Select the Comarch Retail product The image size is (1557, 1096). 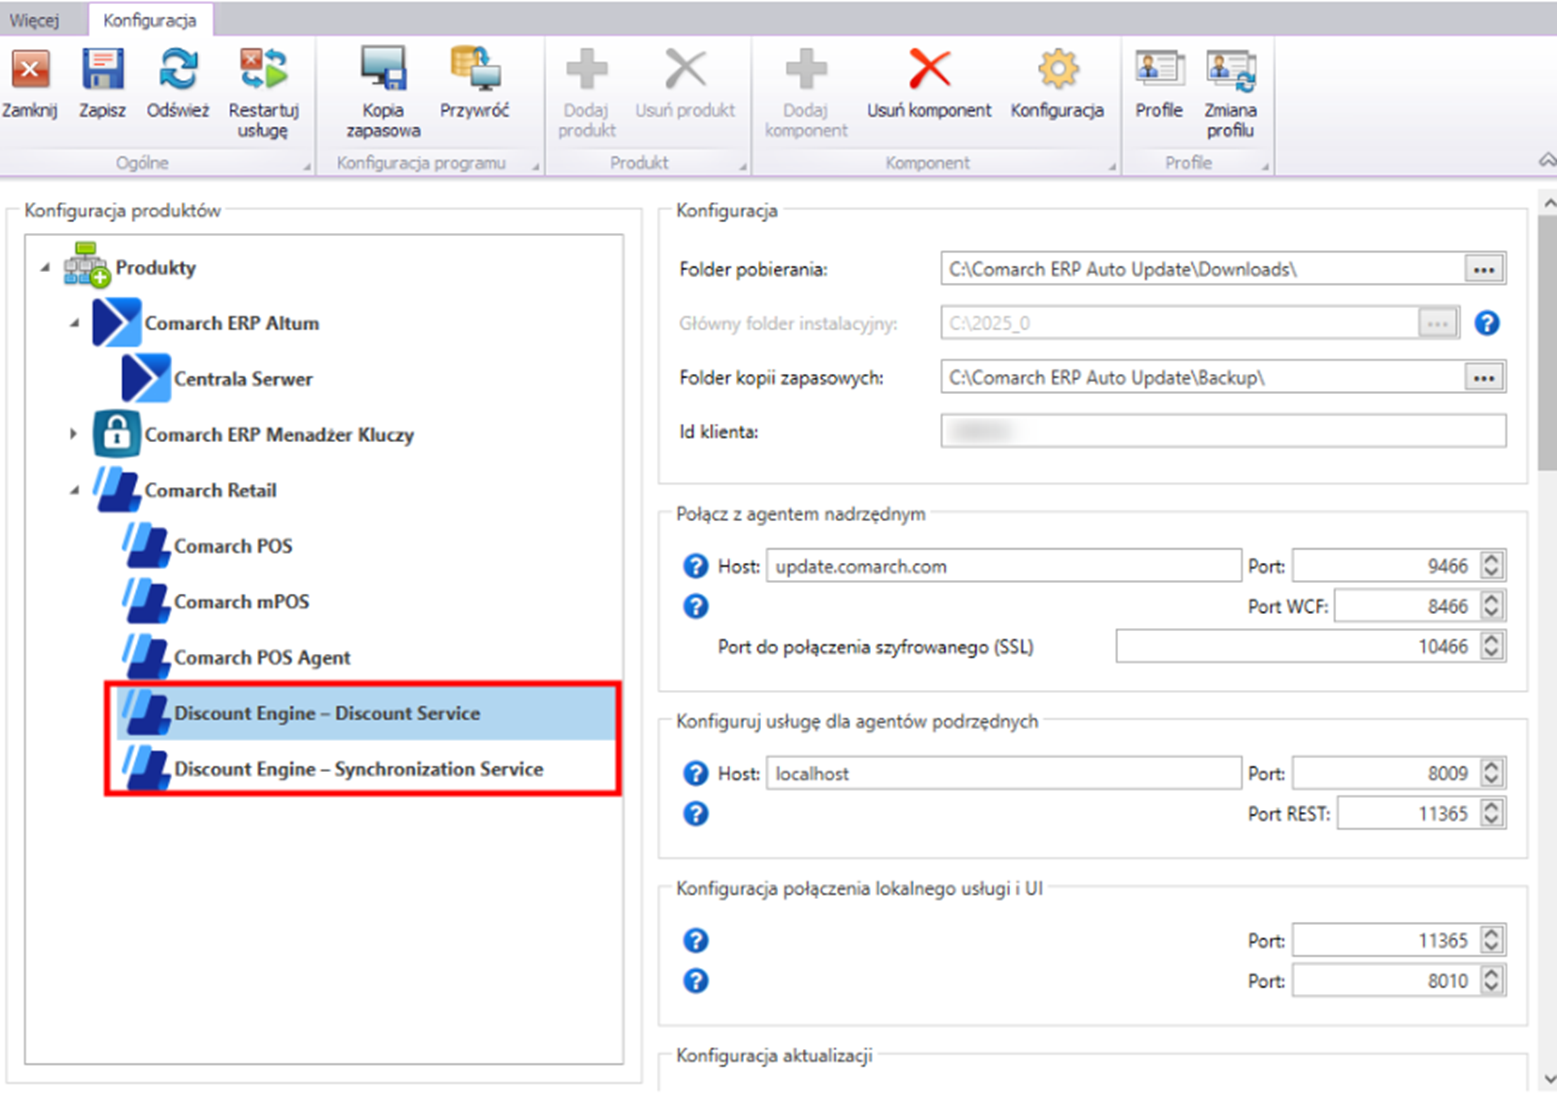[x=210, y=490]
